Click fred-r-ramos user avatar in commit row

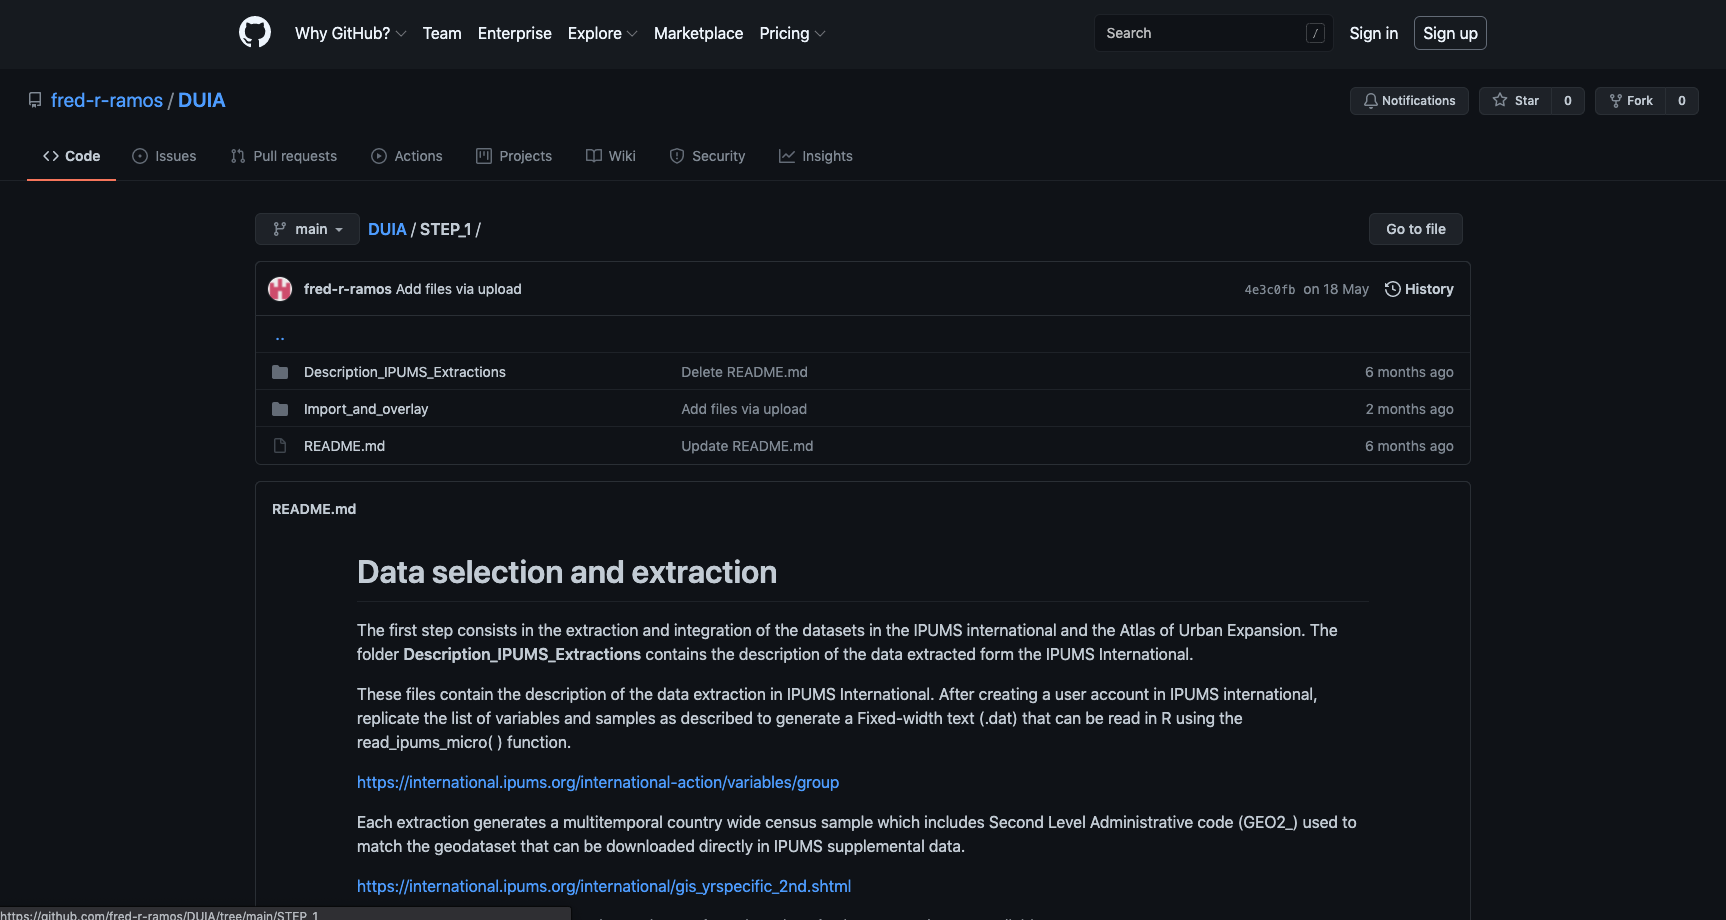point(280,289)
